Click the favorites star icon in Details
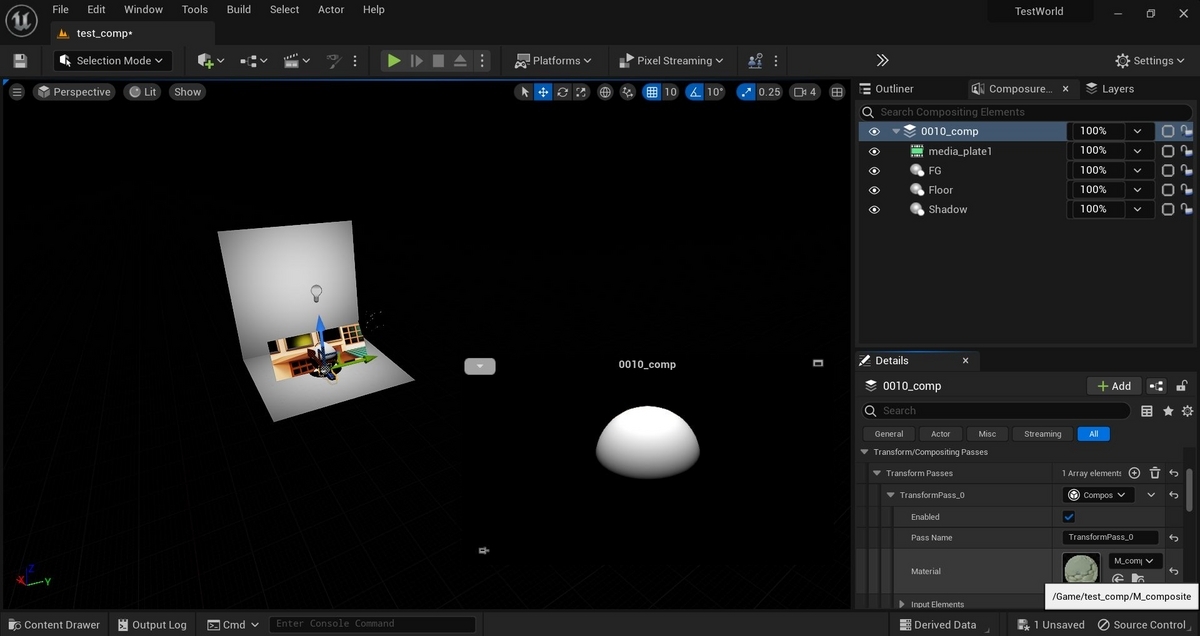The height and width of the screenshot is (636, 1200). 1167,411
